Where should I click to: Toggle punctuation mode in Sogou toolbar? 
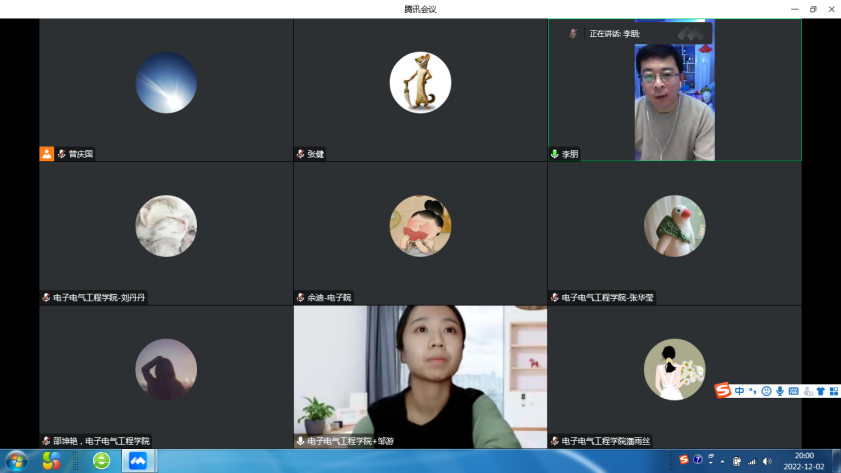[x=753, y=391]
